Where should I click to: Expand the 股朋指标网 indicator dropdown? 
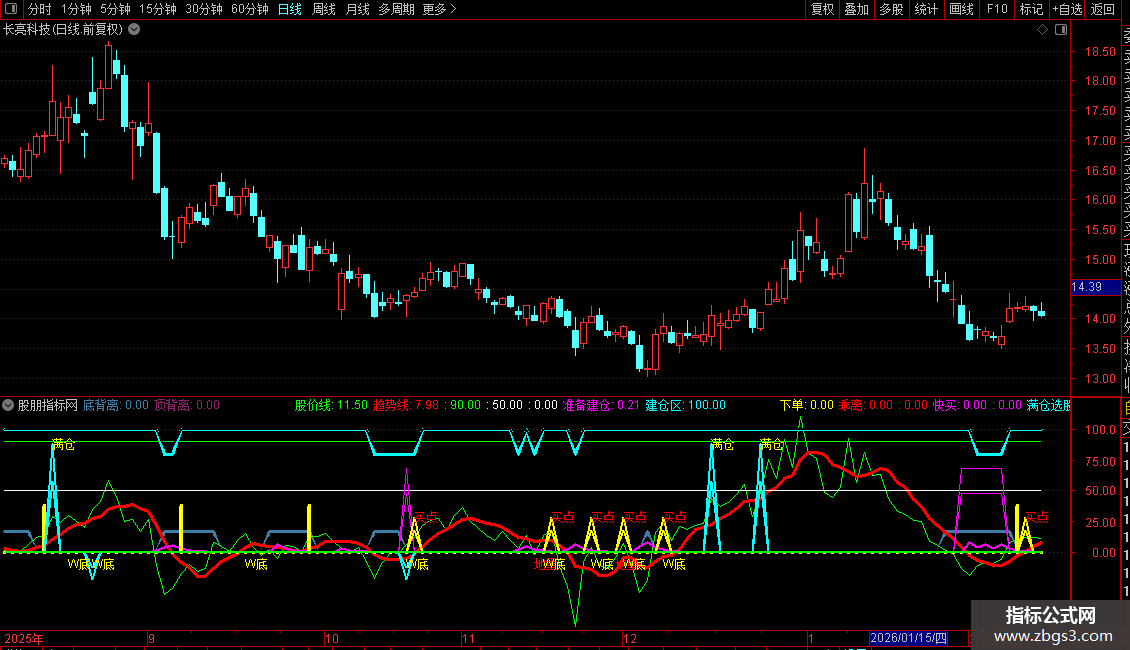(x=8, y=405)
